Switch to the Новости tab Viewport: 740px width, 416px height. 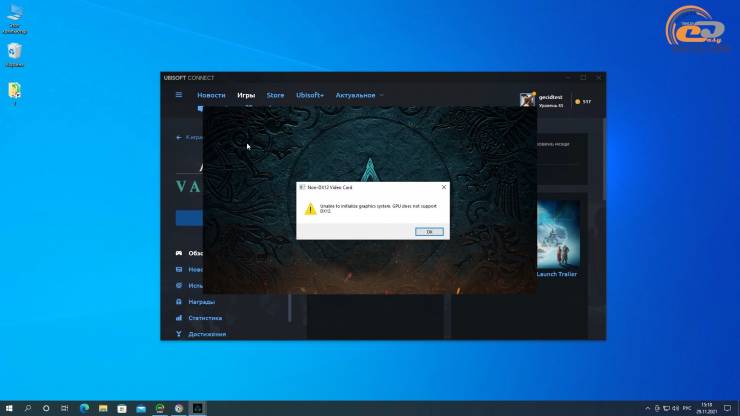click(x=211, y=95)
